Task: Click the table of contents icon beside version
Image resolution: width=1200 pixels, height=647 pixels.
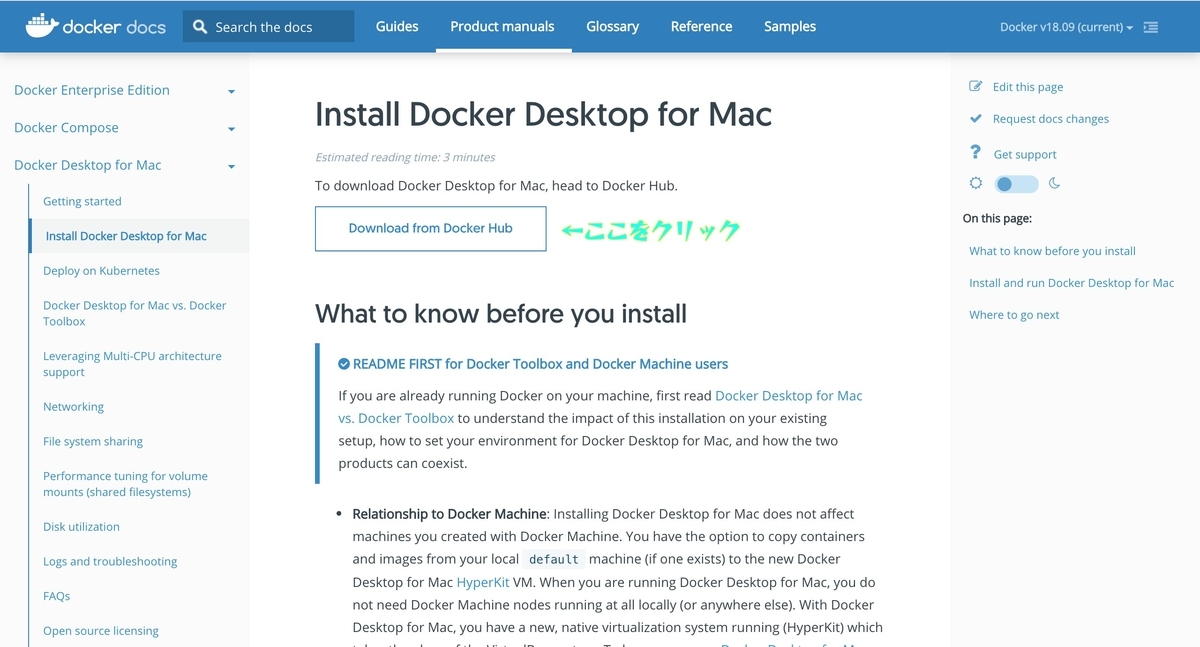Action: pos(1151,27)
